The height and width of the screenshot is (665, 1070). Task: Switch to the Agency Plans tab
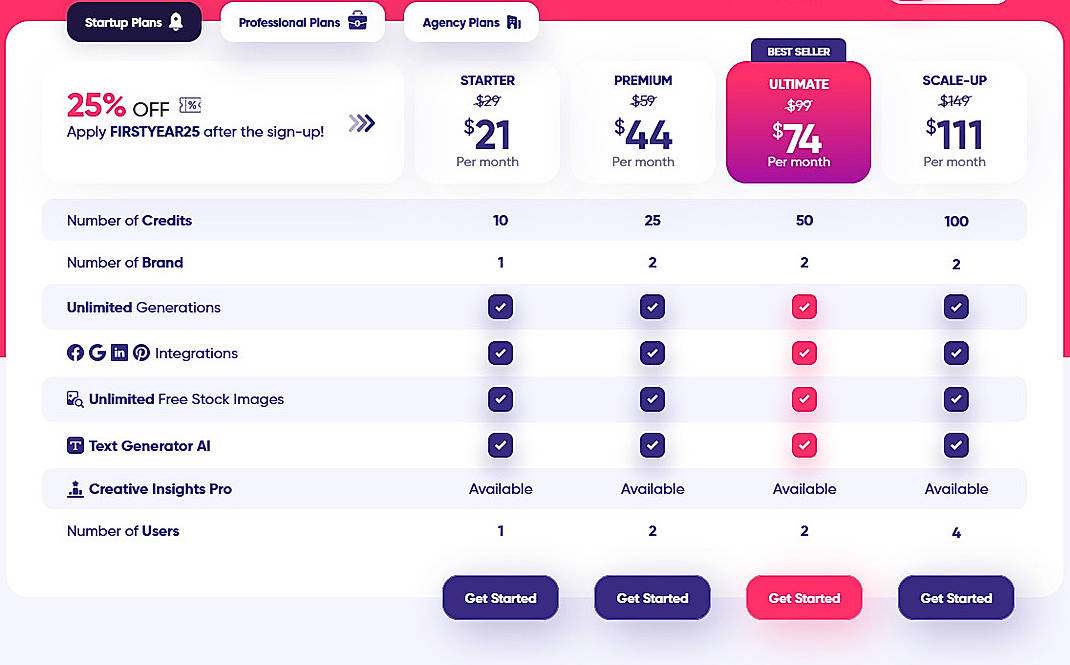coord(471,21)
